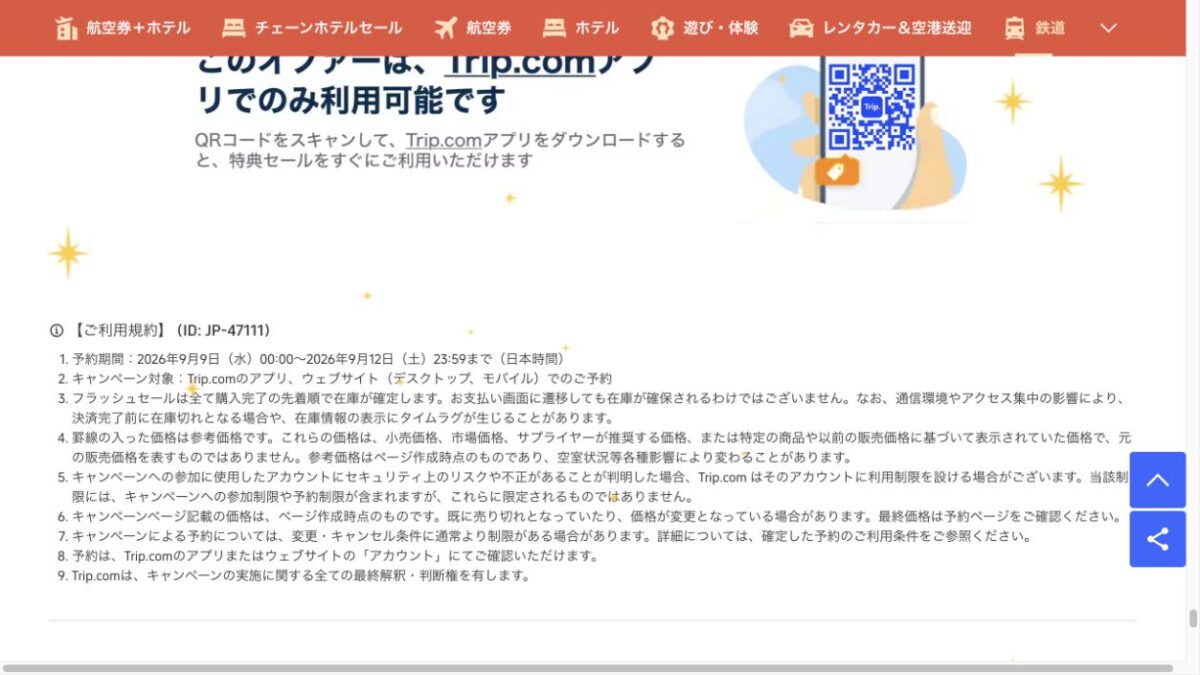Click term 4 about 罫線の入った価格

599,447
